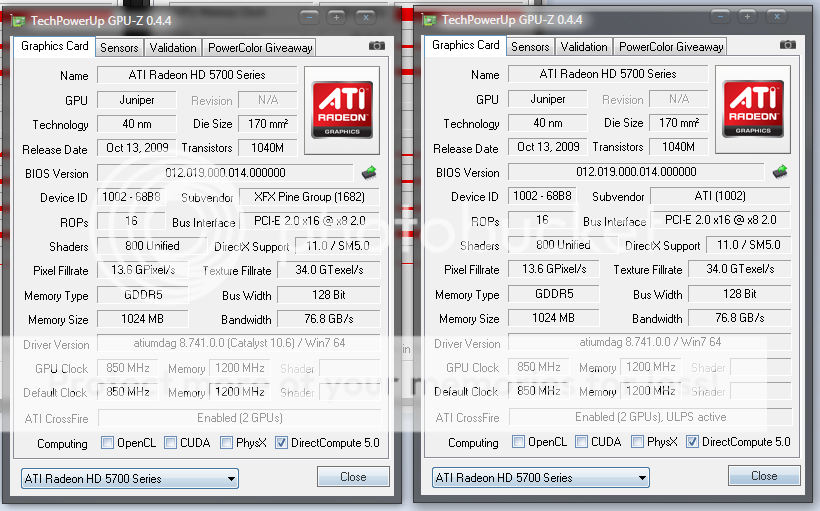Click Driver Version field in right window

650,342
